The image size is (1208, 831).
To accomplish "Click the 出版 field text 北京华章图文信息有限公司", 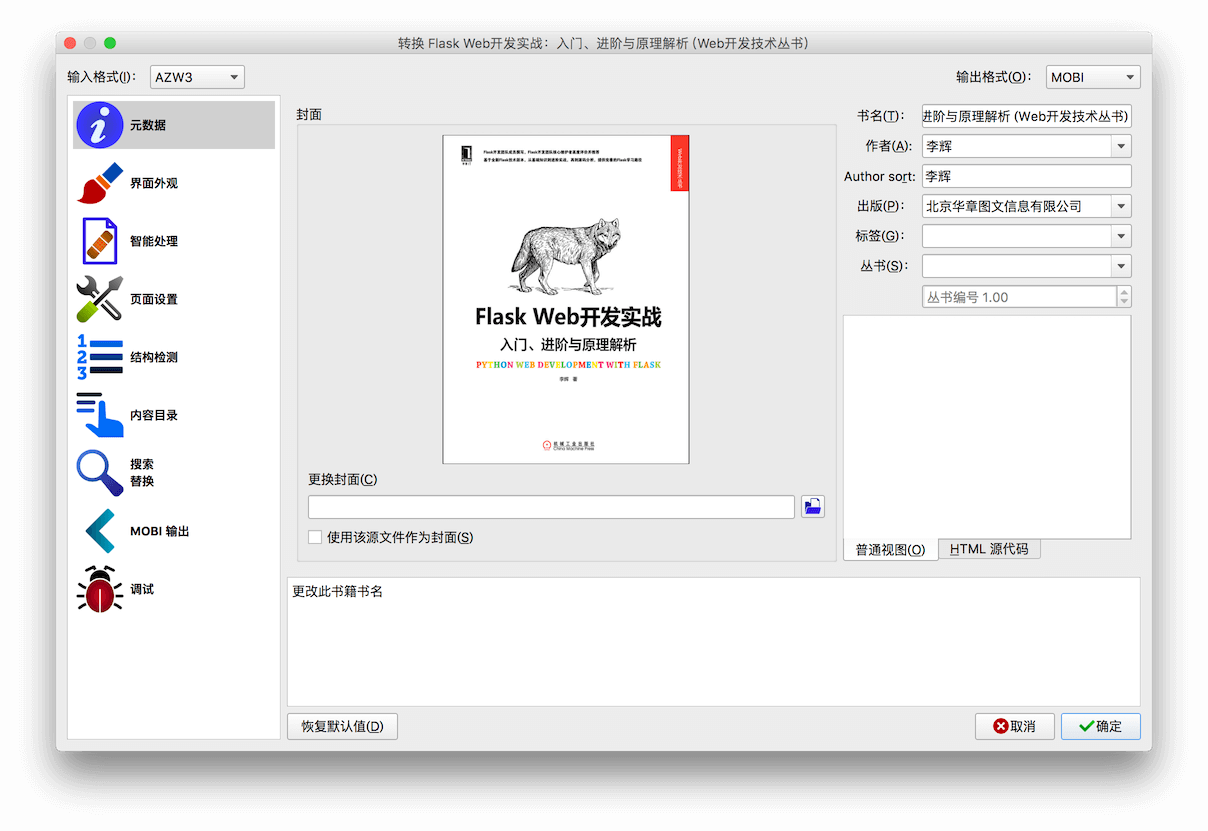I will pos(1004,206).
